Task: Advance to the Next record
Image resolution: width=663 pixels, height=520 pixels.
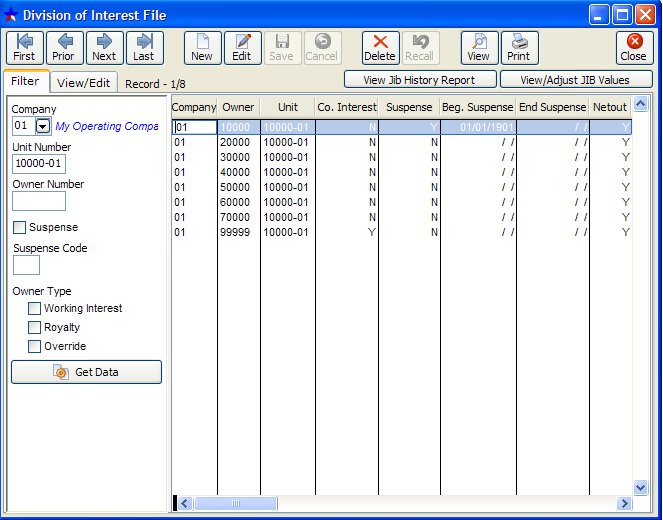Action: coord(104,47)
